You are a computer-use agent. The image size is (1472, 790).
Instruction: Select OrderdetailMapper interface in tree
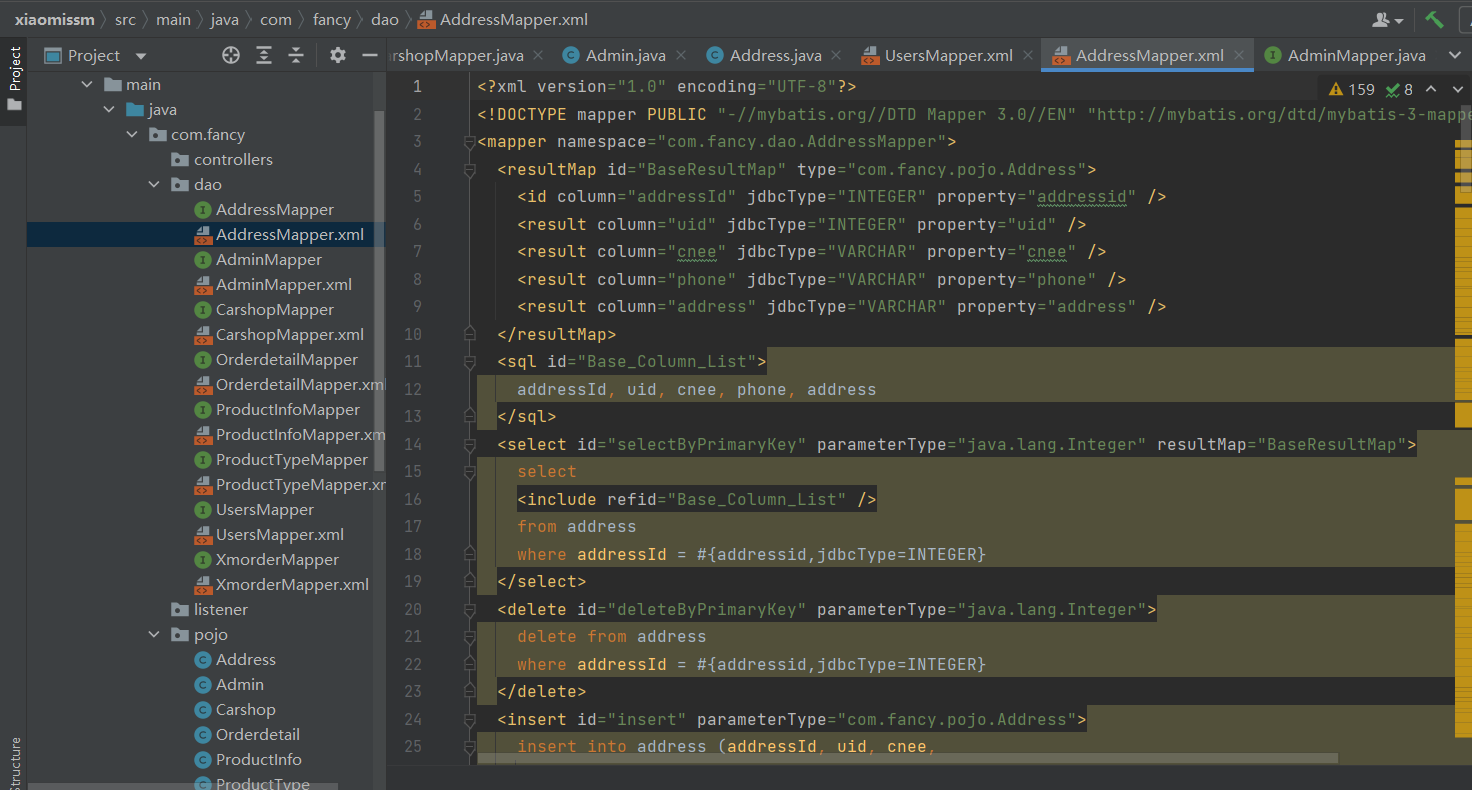(x=287, y=360)
